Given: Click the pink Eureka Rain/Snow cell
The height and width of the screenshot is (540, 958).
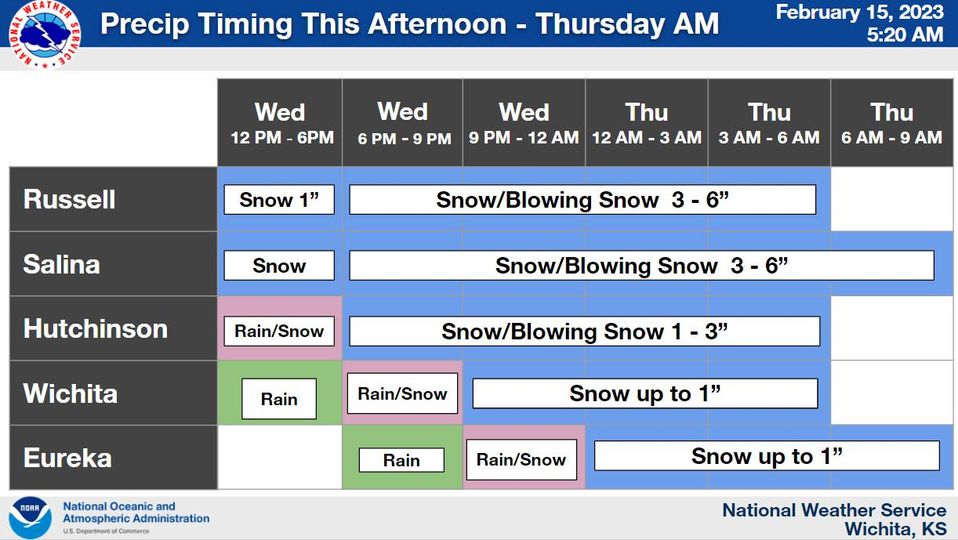Looking at the screenshot, I should pyautogui.click(x=521, y=459).
